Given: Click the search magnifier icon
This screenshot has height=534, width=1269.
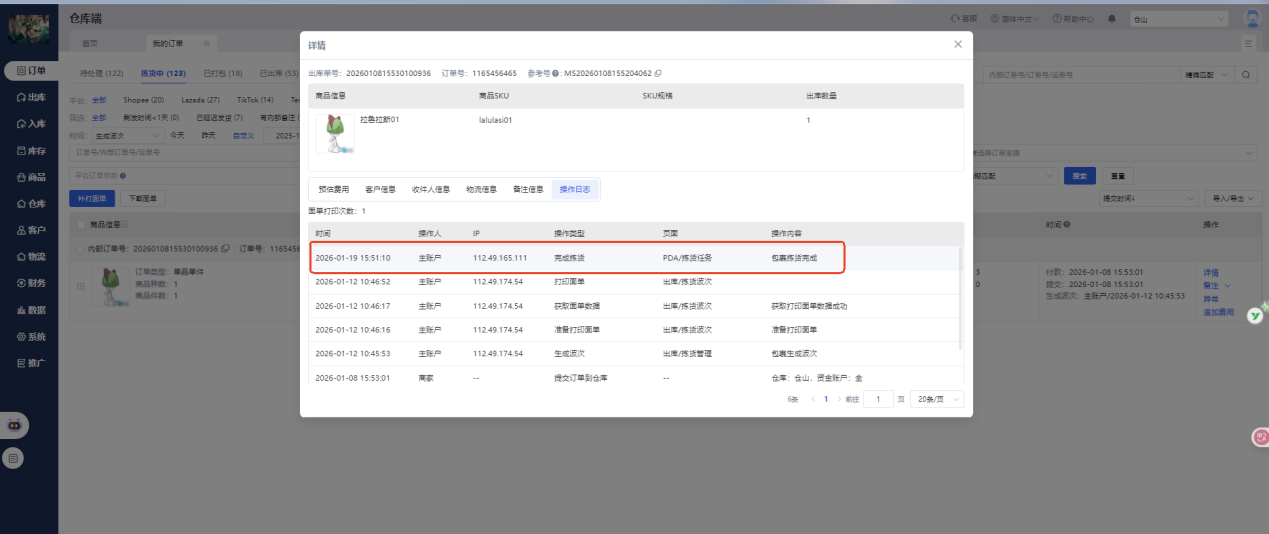Looking at the screenshot, I should coord(1246,74).
